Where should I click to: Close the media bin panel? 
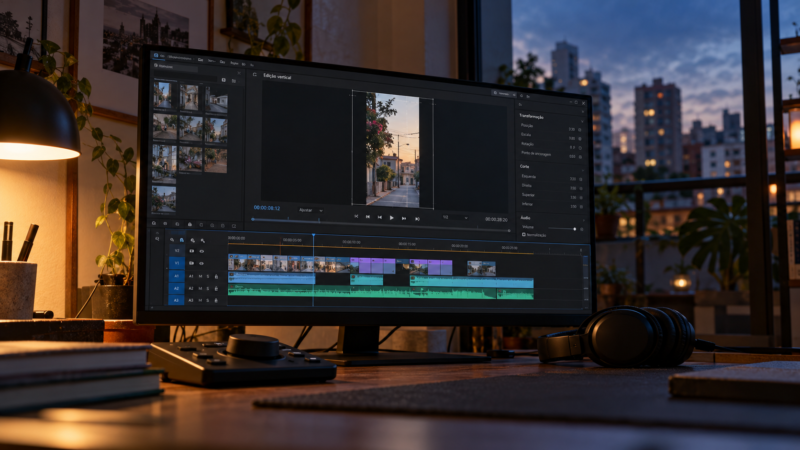[x=239, y=73]
